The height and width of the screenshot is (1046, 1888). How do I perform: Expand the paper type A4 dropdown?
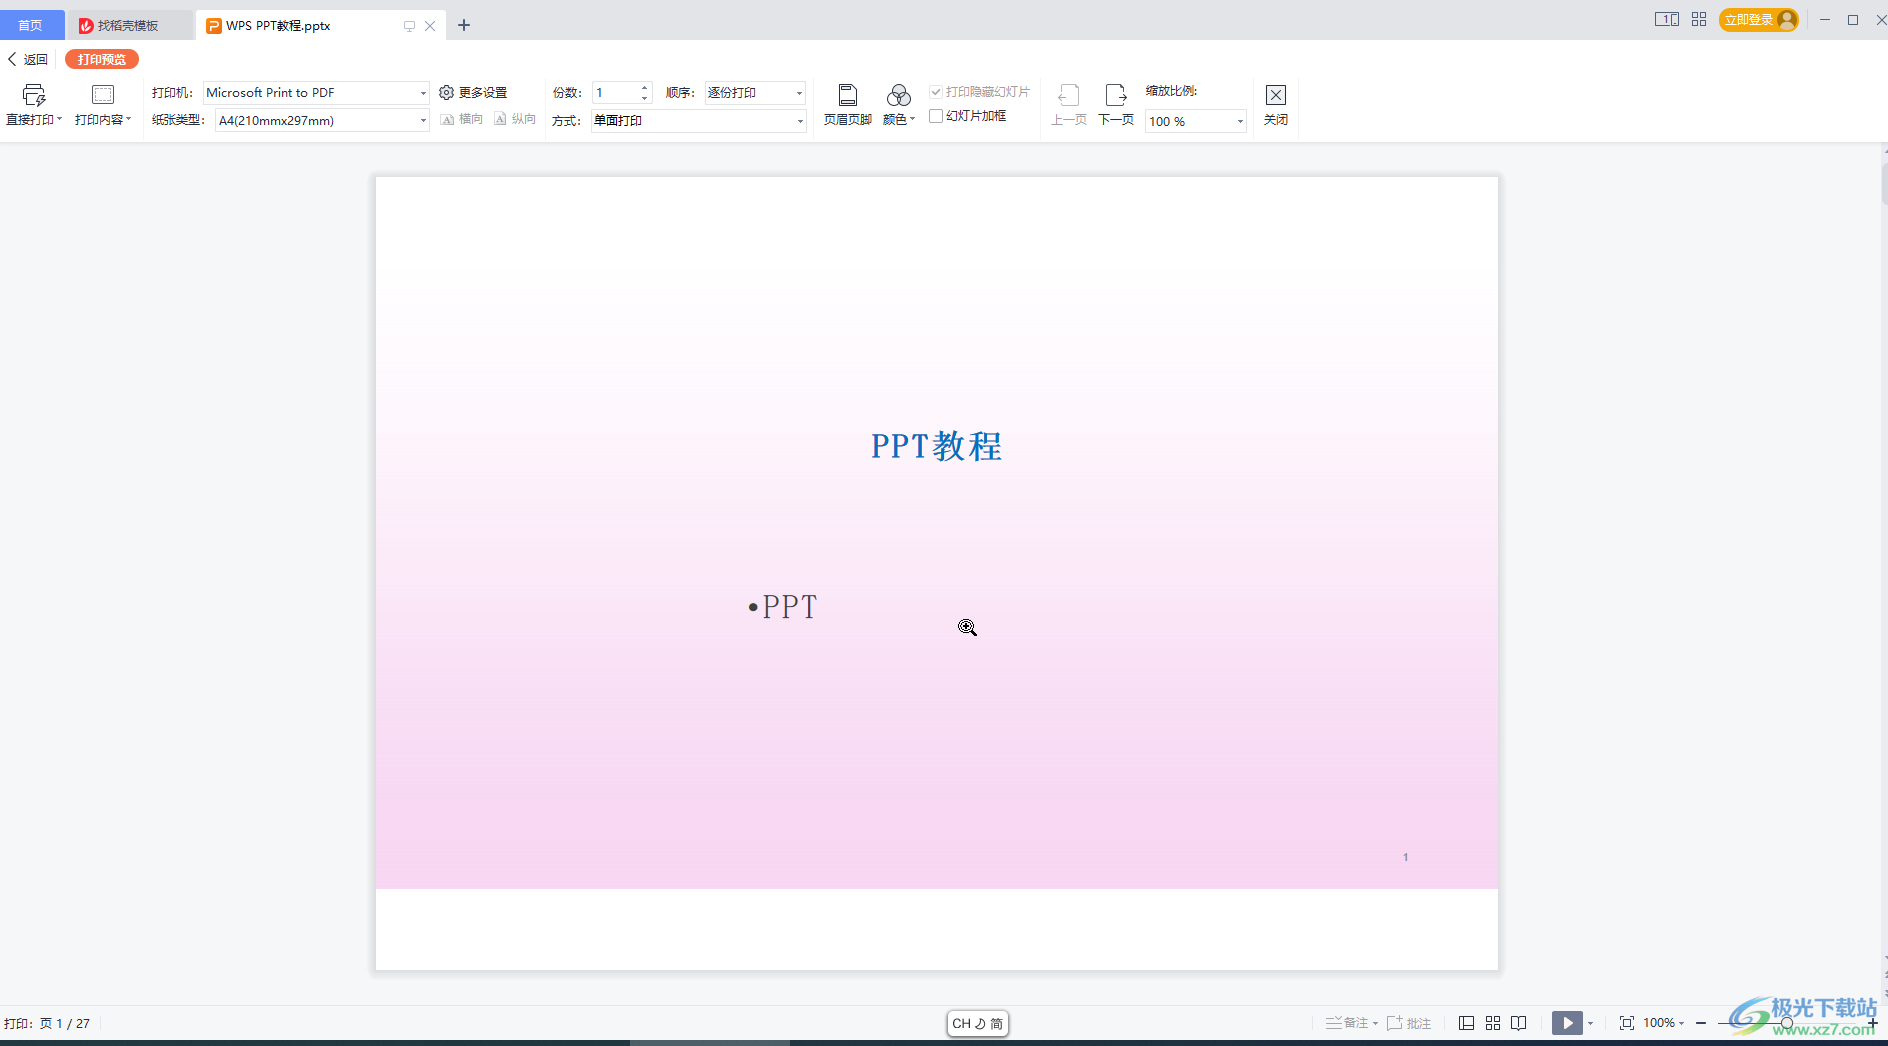(423, 121)
